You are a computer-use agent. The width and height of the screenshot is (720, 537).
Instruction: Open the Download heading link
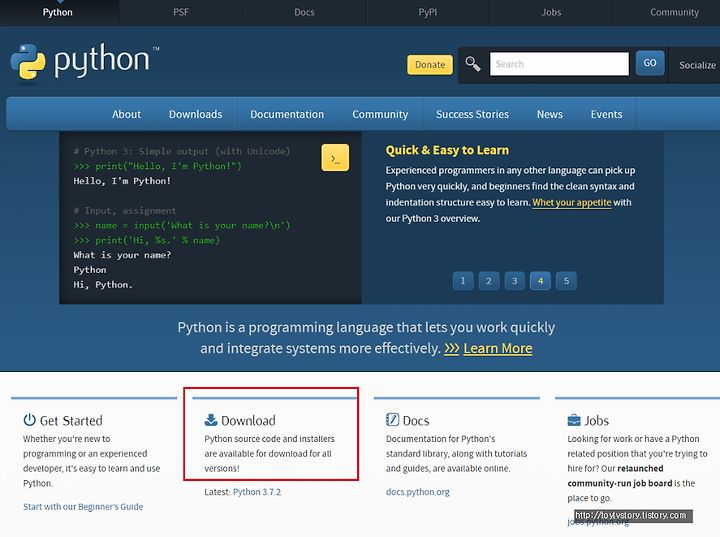coord(248,421)
